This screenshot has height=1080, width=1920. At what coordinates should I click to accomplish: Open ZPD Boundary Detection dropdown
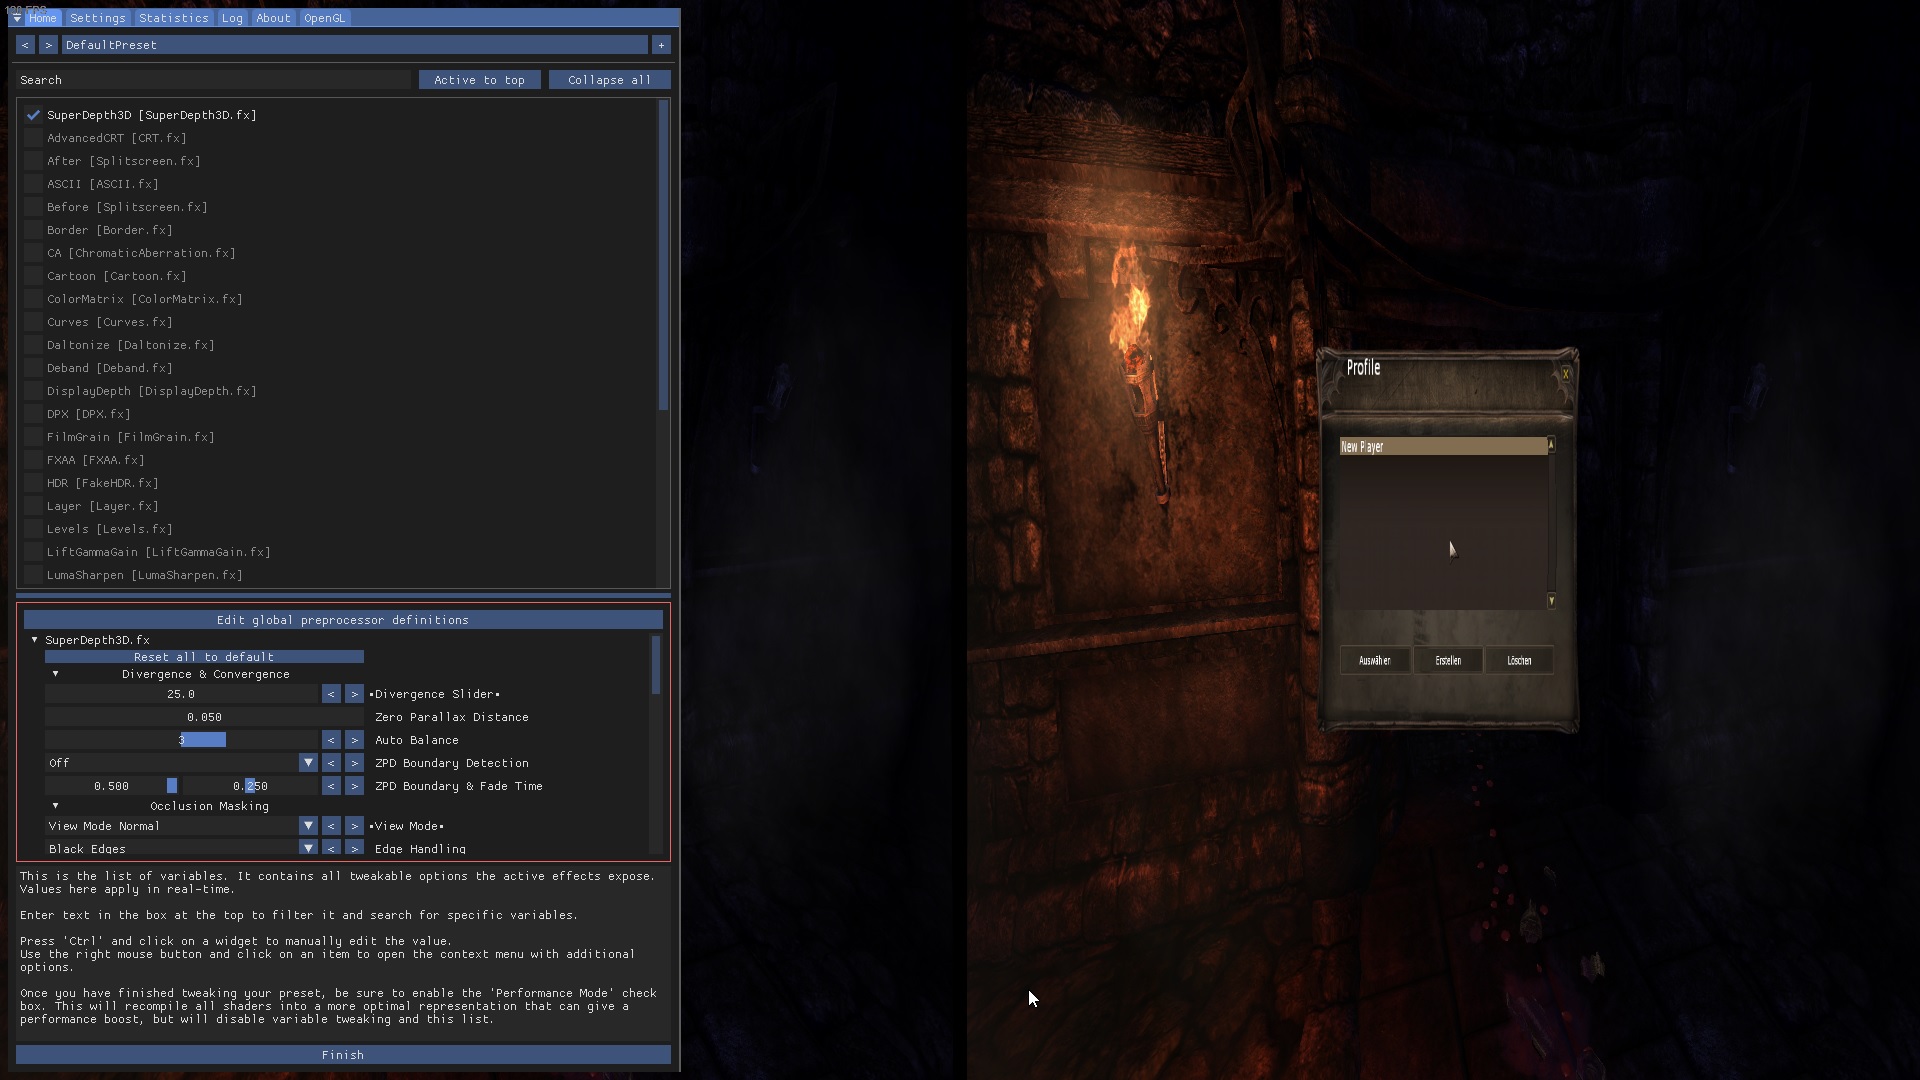tap(307, 763)
